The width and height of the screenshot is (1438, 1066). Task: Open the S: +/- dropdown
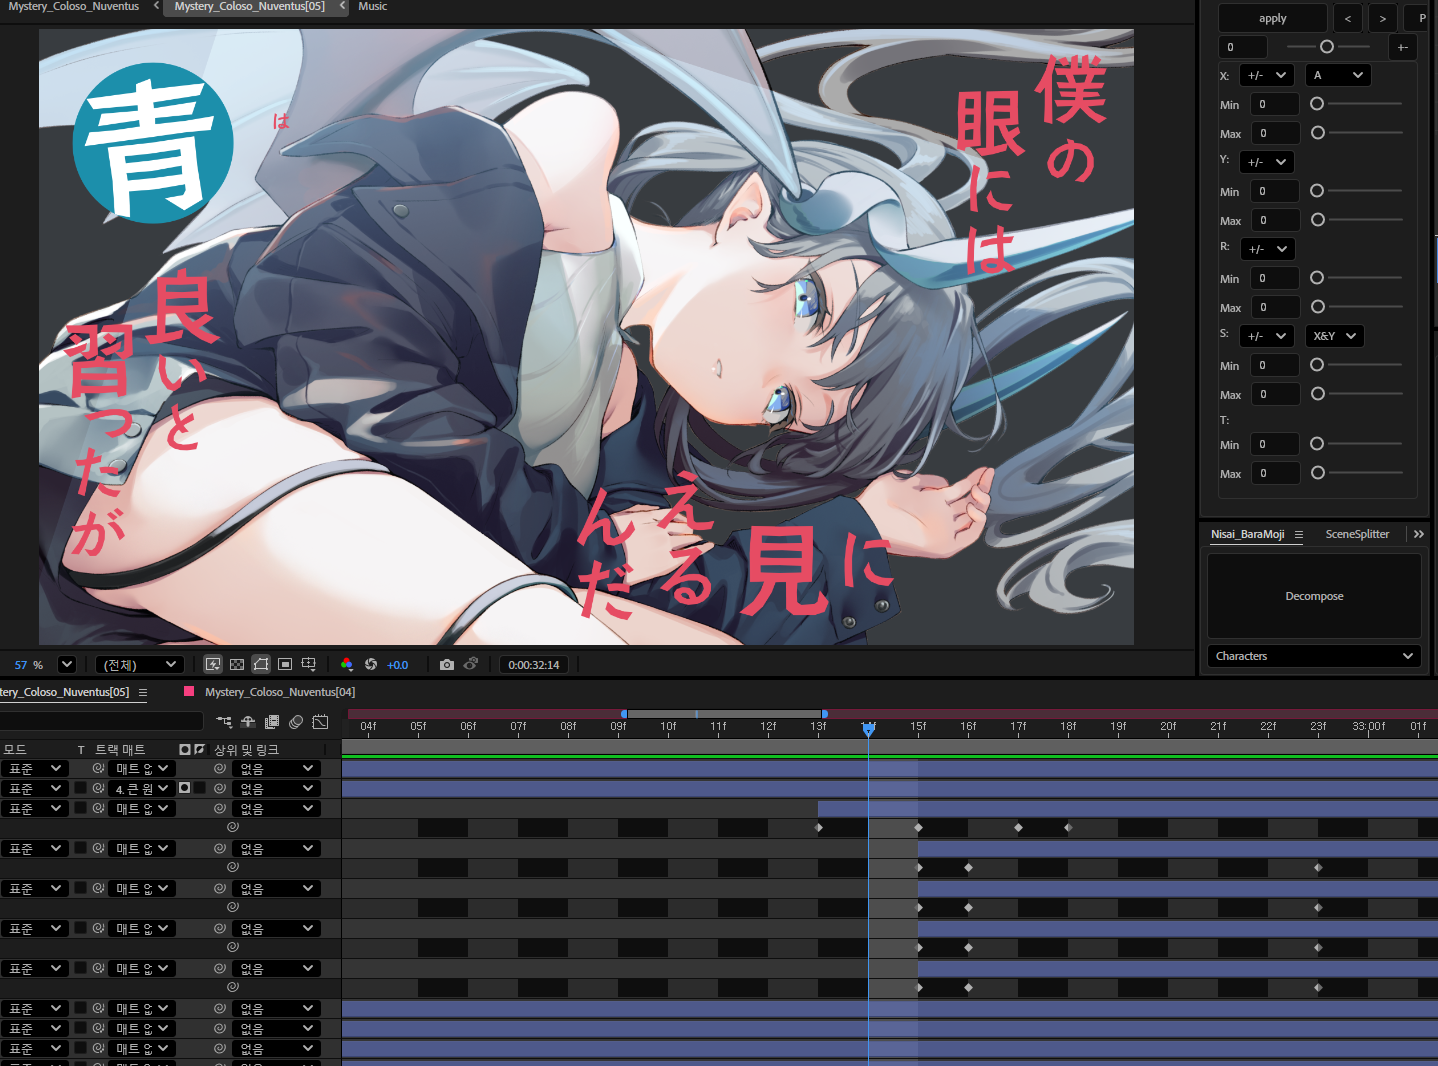(1267, 336)
